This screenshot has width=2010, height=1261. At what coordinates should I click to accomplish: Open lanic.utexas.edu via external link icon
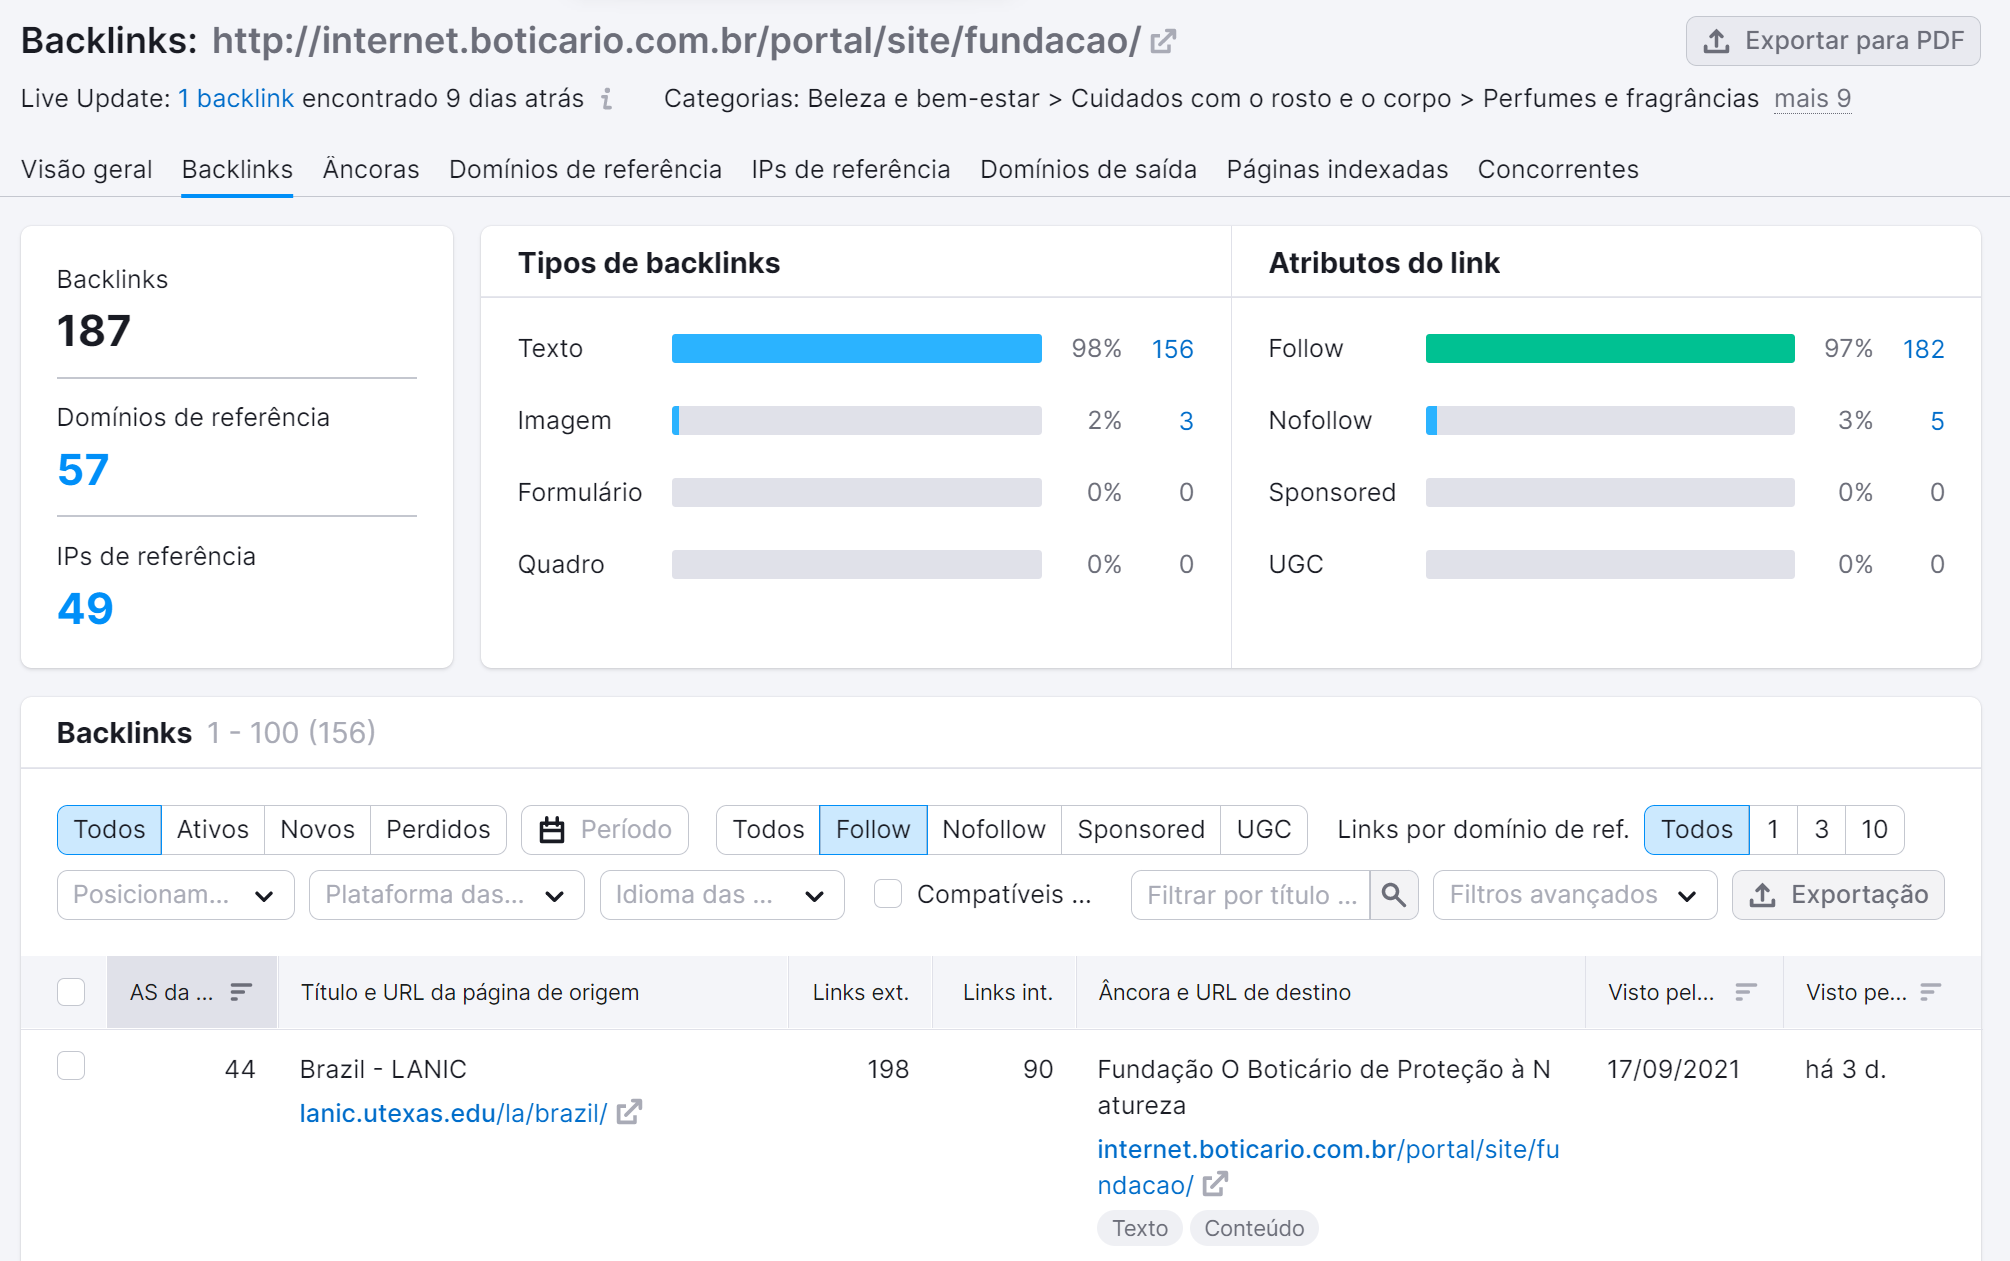click(630, 1112)
